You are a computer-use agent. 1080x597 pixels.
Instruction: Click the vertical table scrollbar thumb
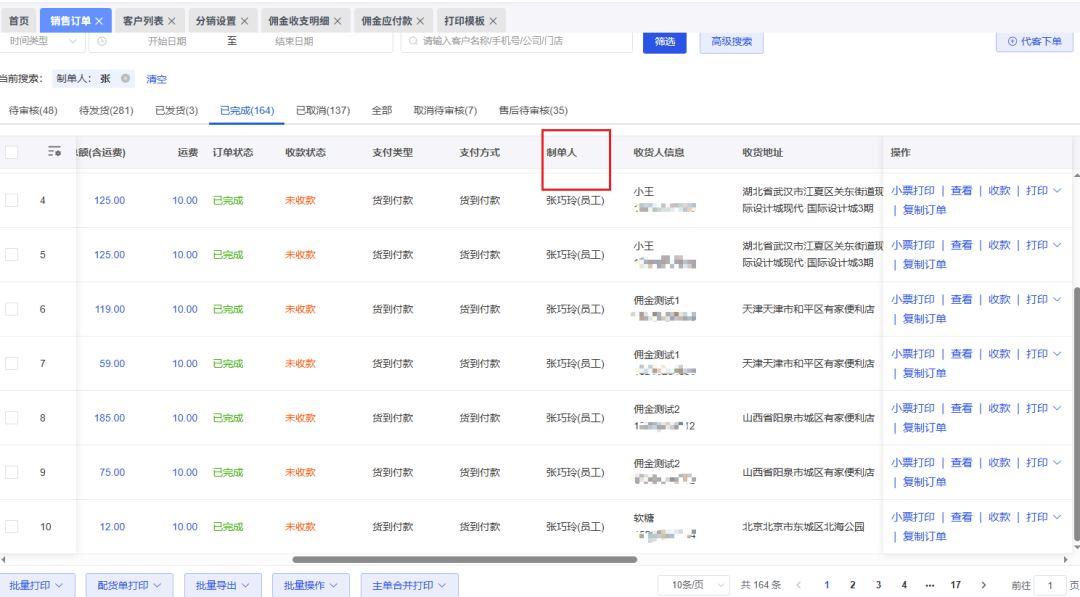[1077, 413]
